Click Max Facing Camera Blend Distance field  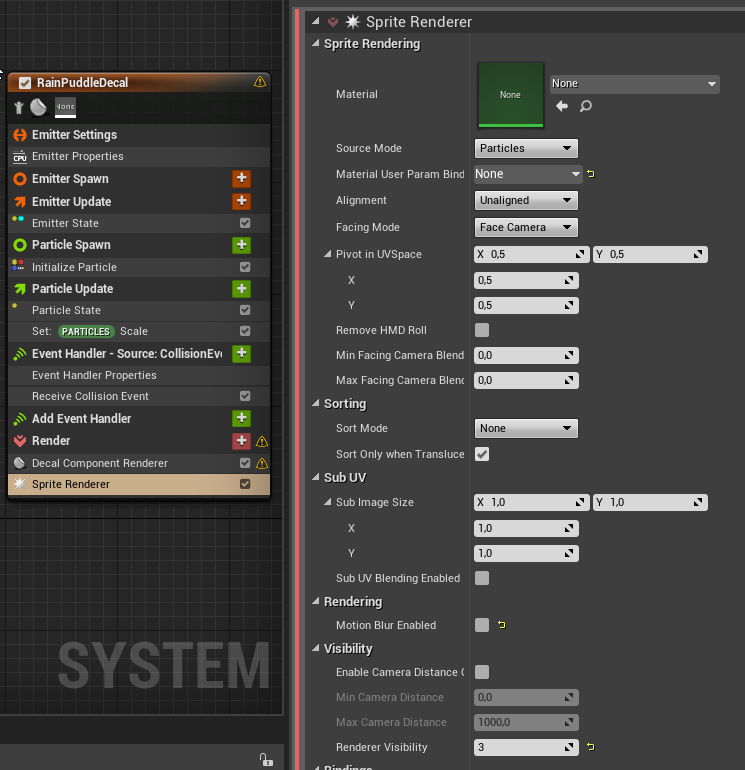(526, 380)
